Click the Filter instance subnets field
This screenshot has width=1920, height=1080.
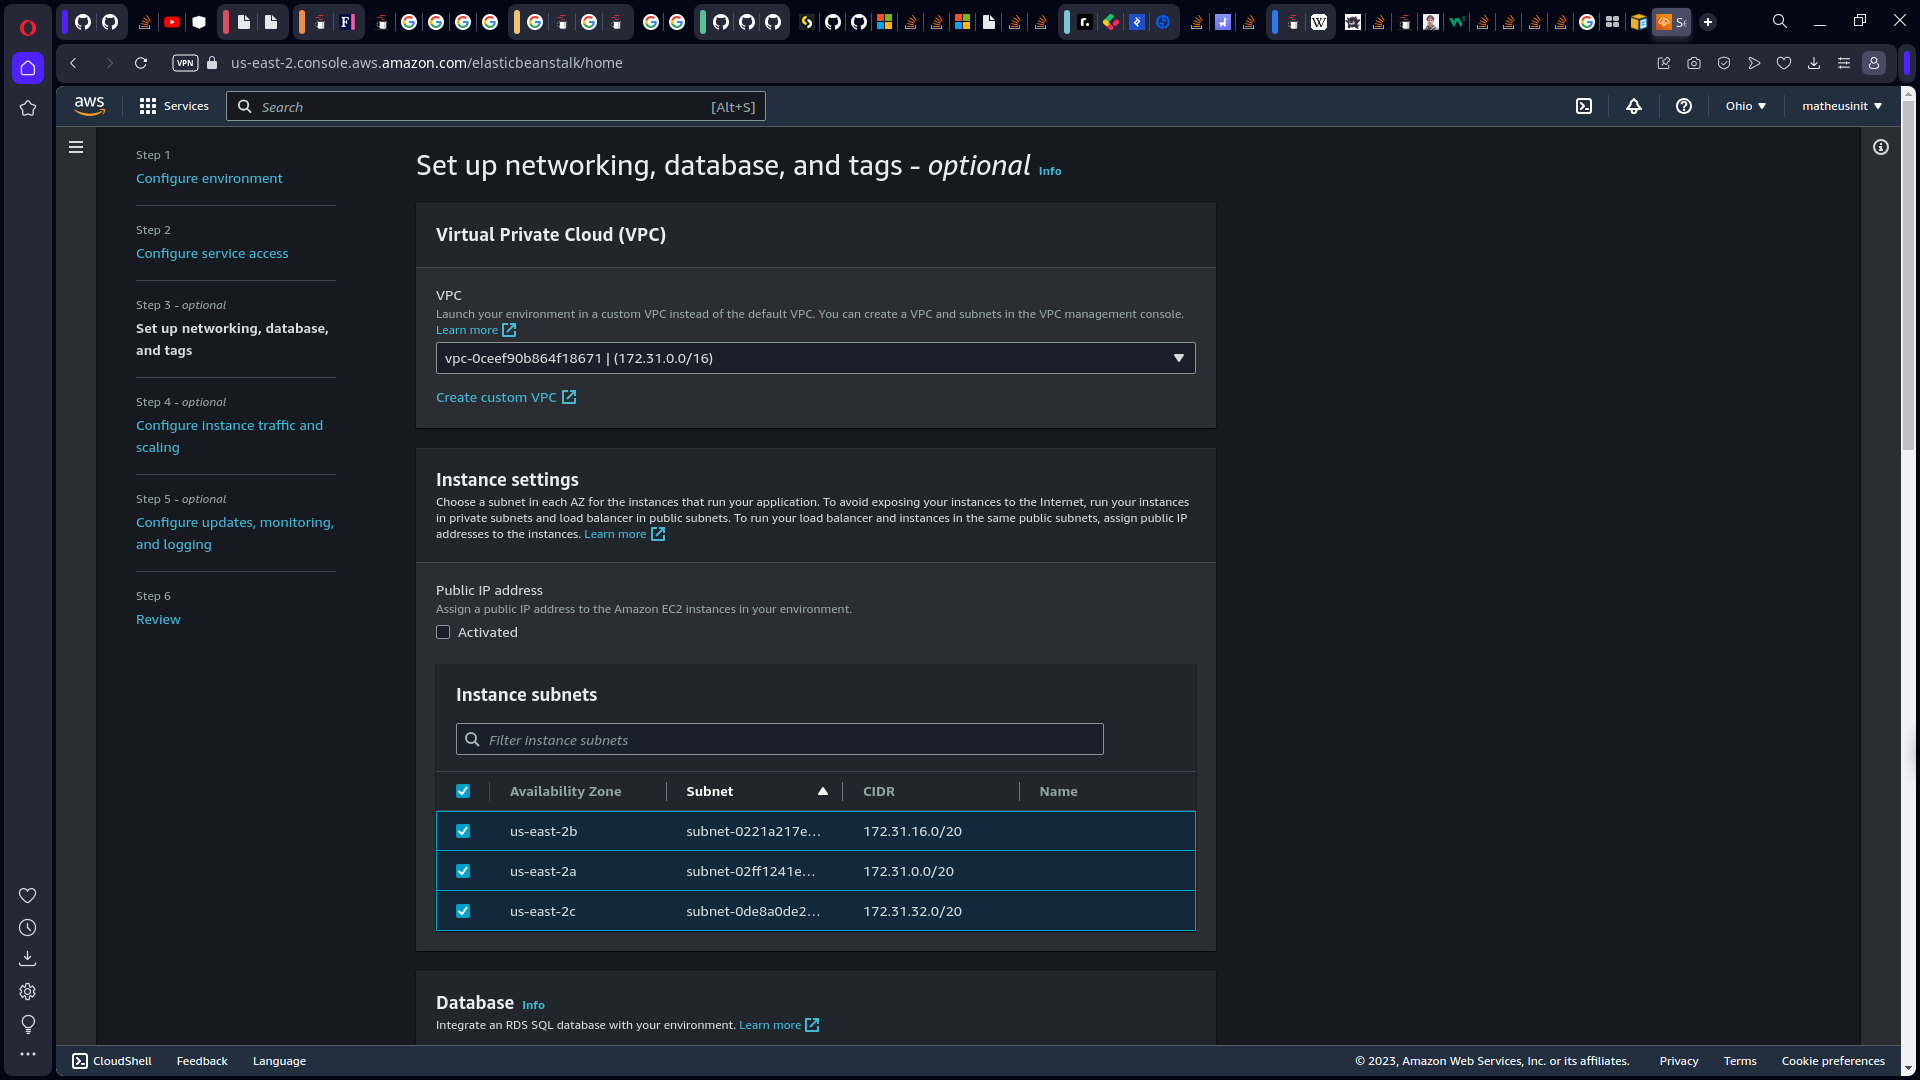779,739
